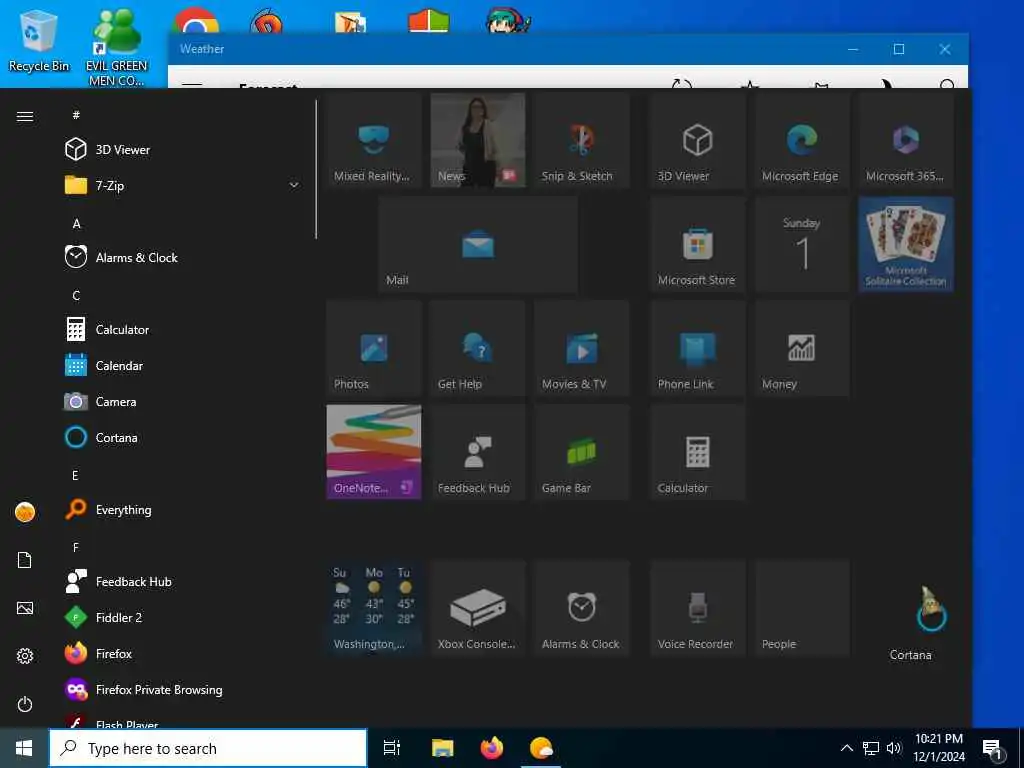Open the Feedback Hub tile
Image resolution: width=1024 pixels, height=768 pixels.
(478, 452)
